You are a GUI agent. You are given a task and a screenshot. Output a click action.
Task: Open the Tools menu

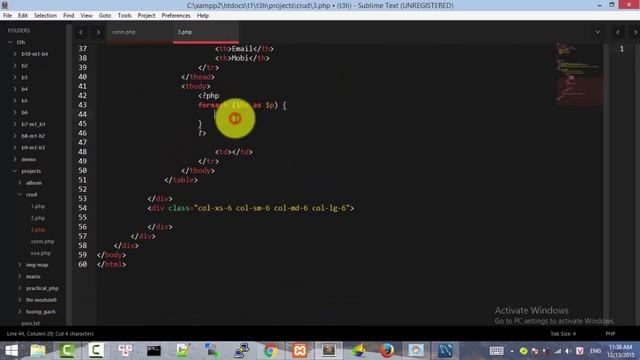[124, 16]
